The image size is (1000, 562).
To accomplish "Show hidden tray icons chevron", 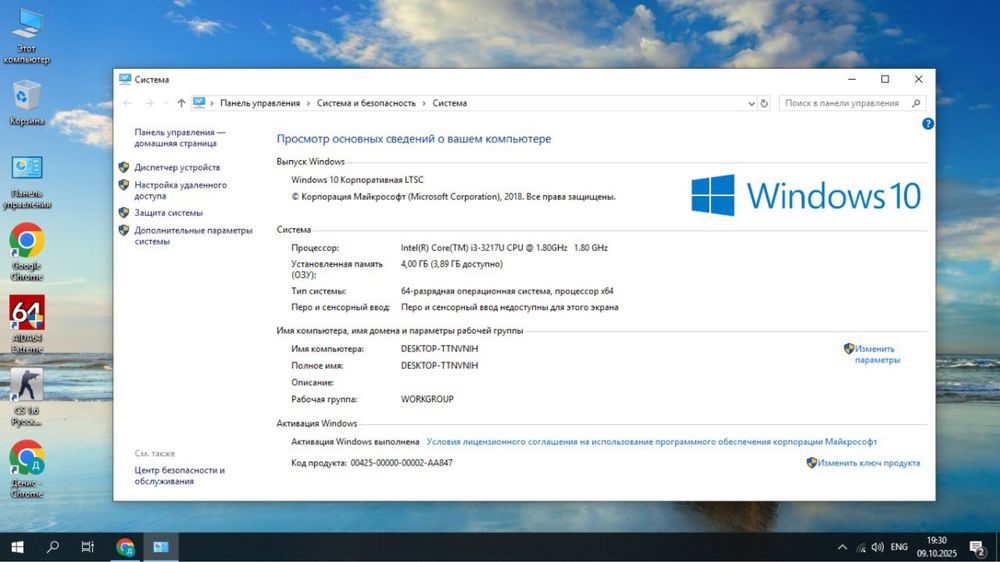I will [x=842, y=547].
